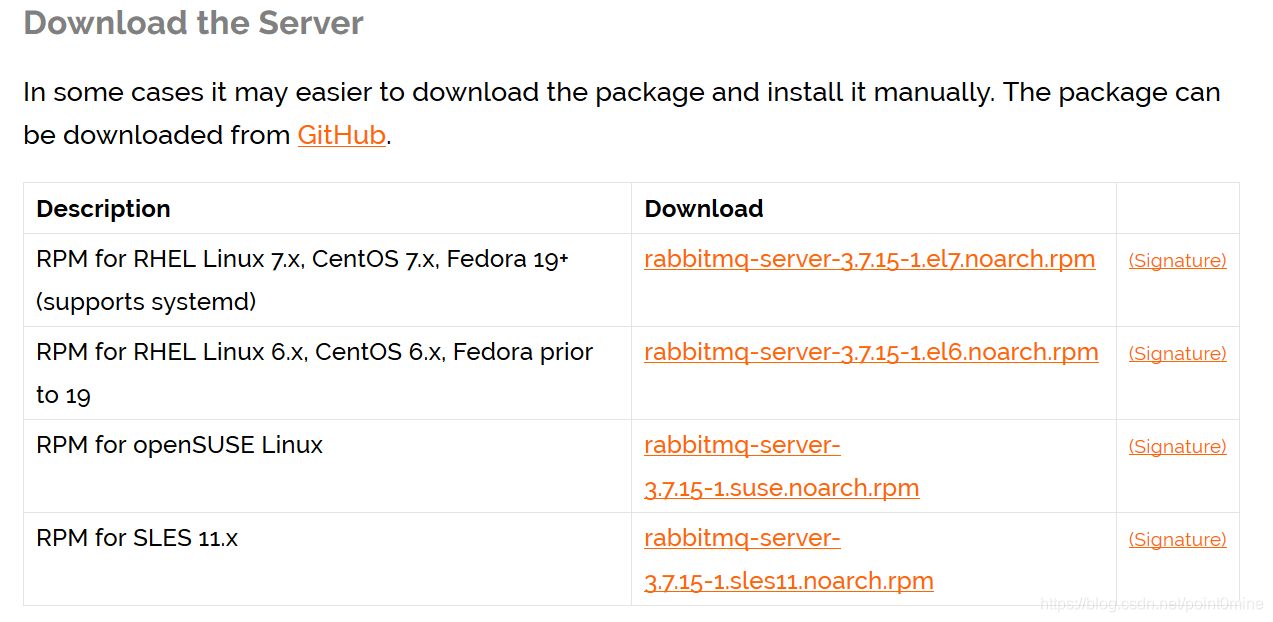
Task: Open Signature link for the el7 package
Action: 1177,260
